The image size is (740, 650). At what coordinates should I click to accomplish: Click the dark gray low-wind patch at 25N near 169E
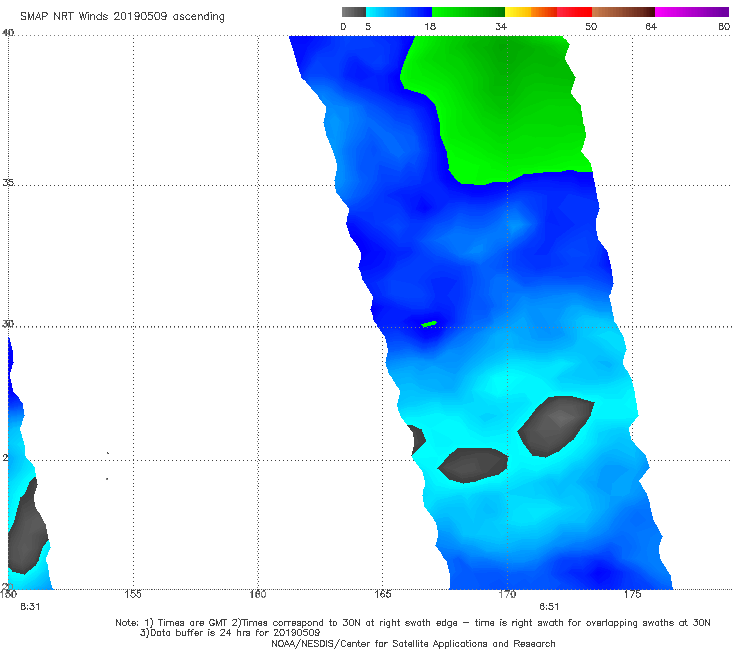pos(473,465)
